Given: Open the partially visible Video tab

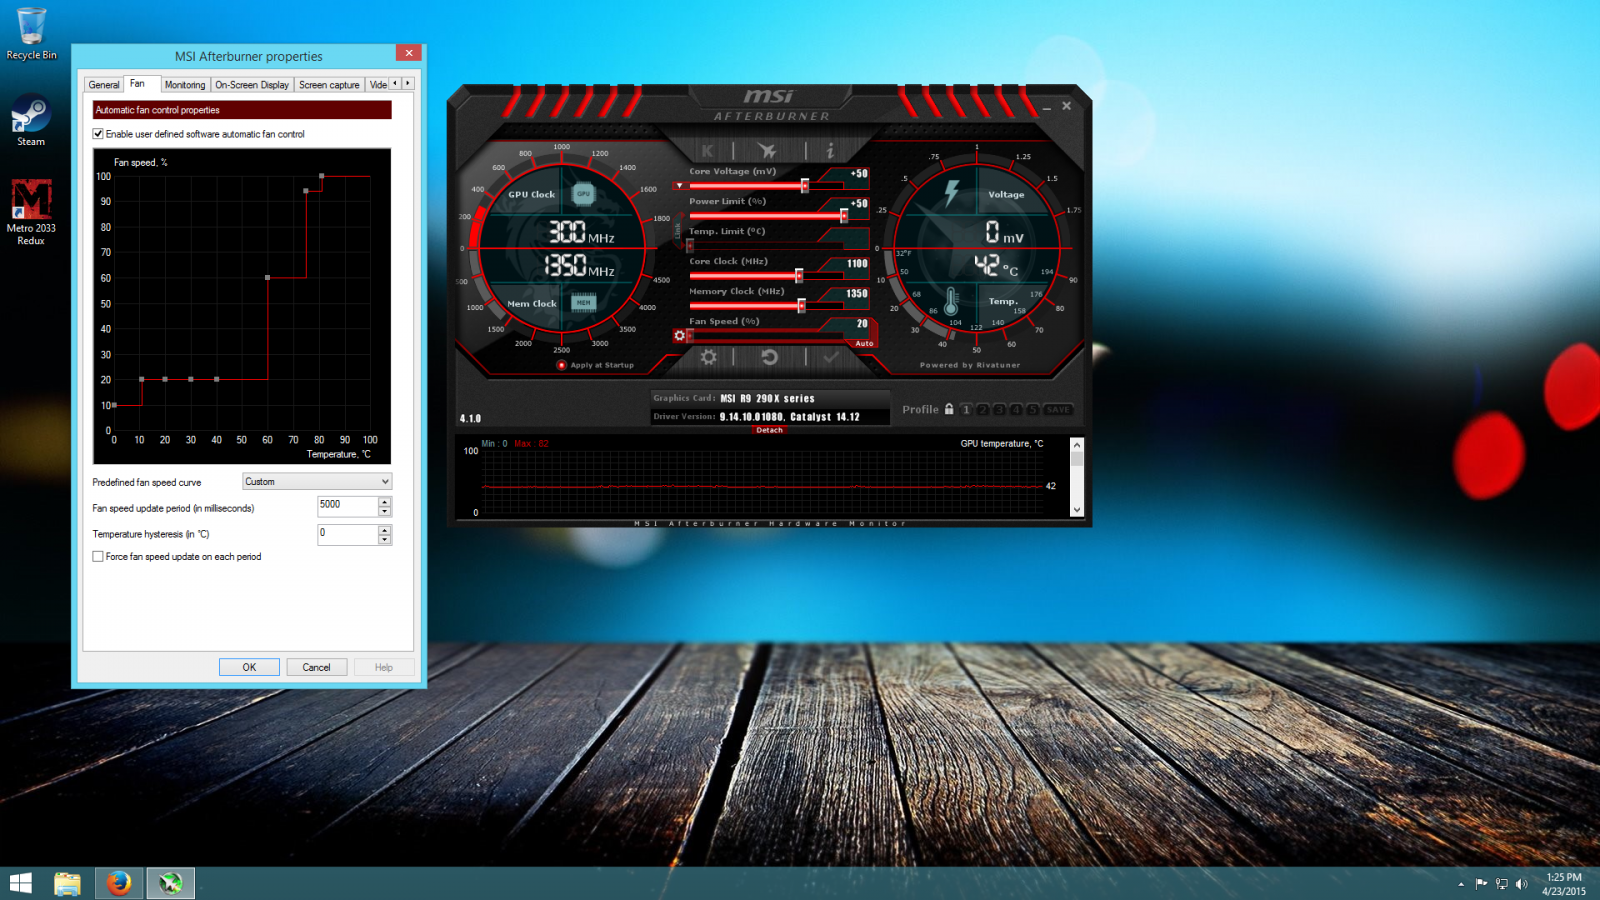Looking at the screenshot, I should [377, 85].
